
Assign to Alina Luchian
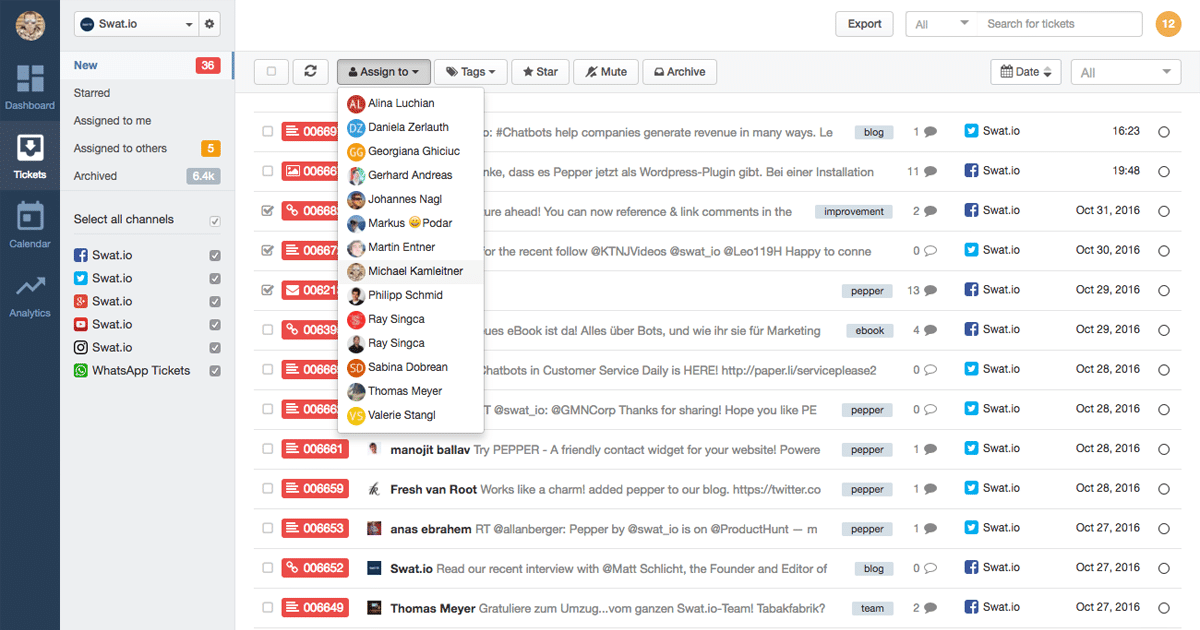point(411,103)
